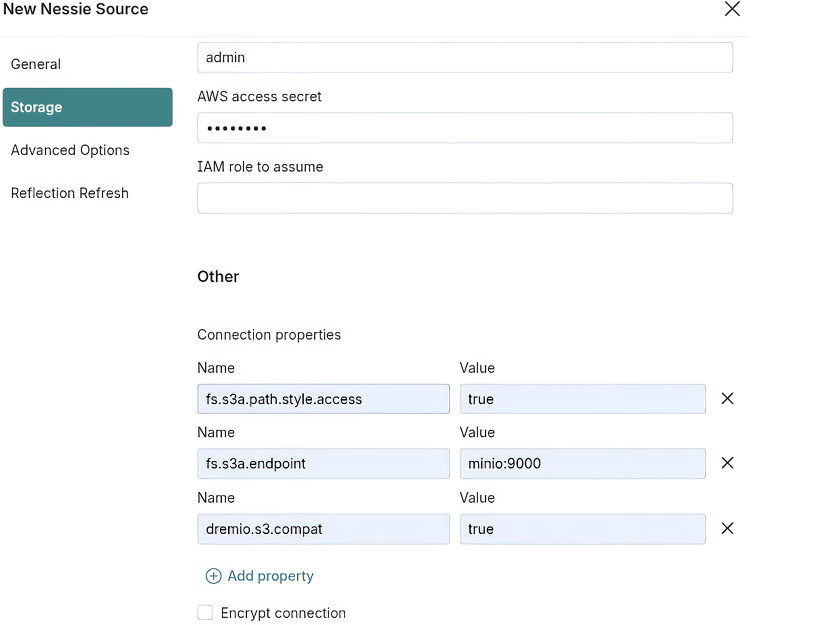Edit the fs.s3a.endpoint name field
Image resolution: width=813 pixels, height=625 pixels.
pyautogui.click(x=323, y=463)
